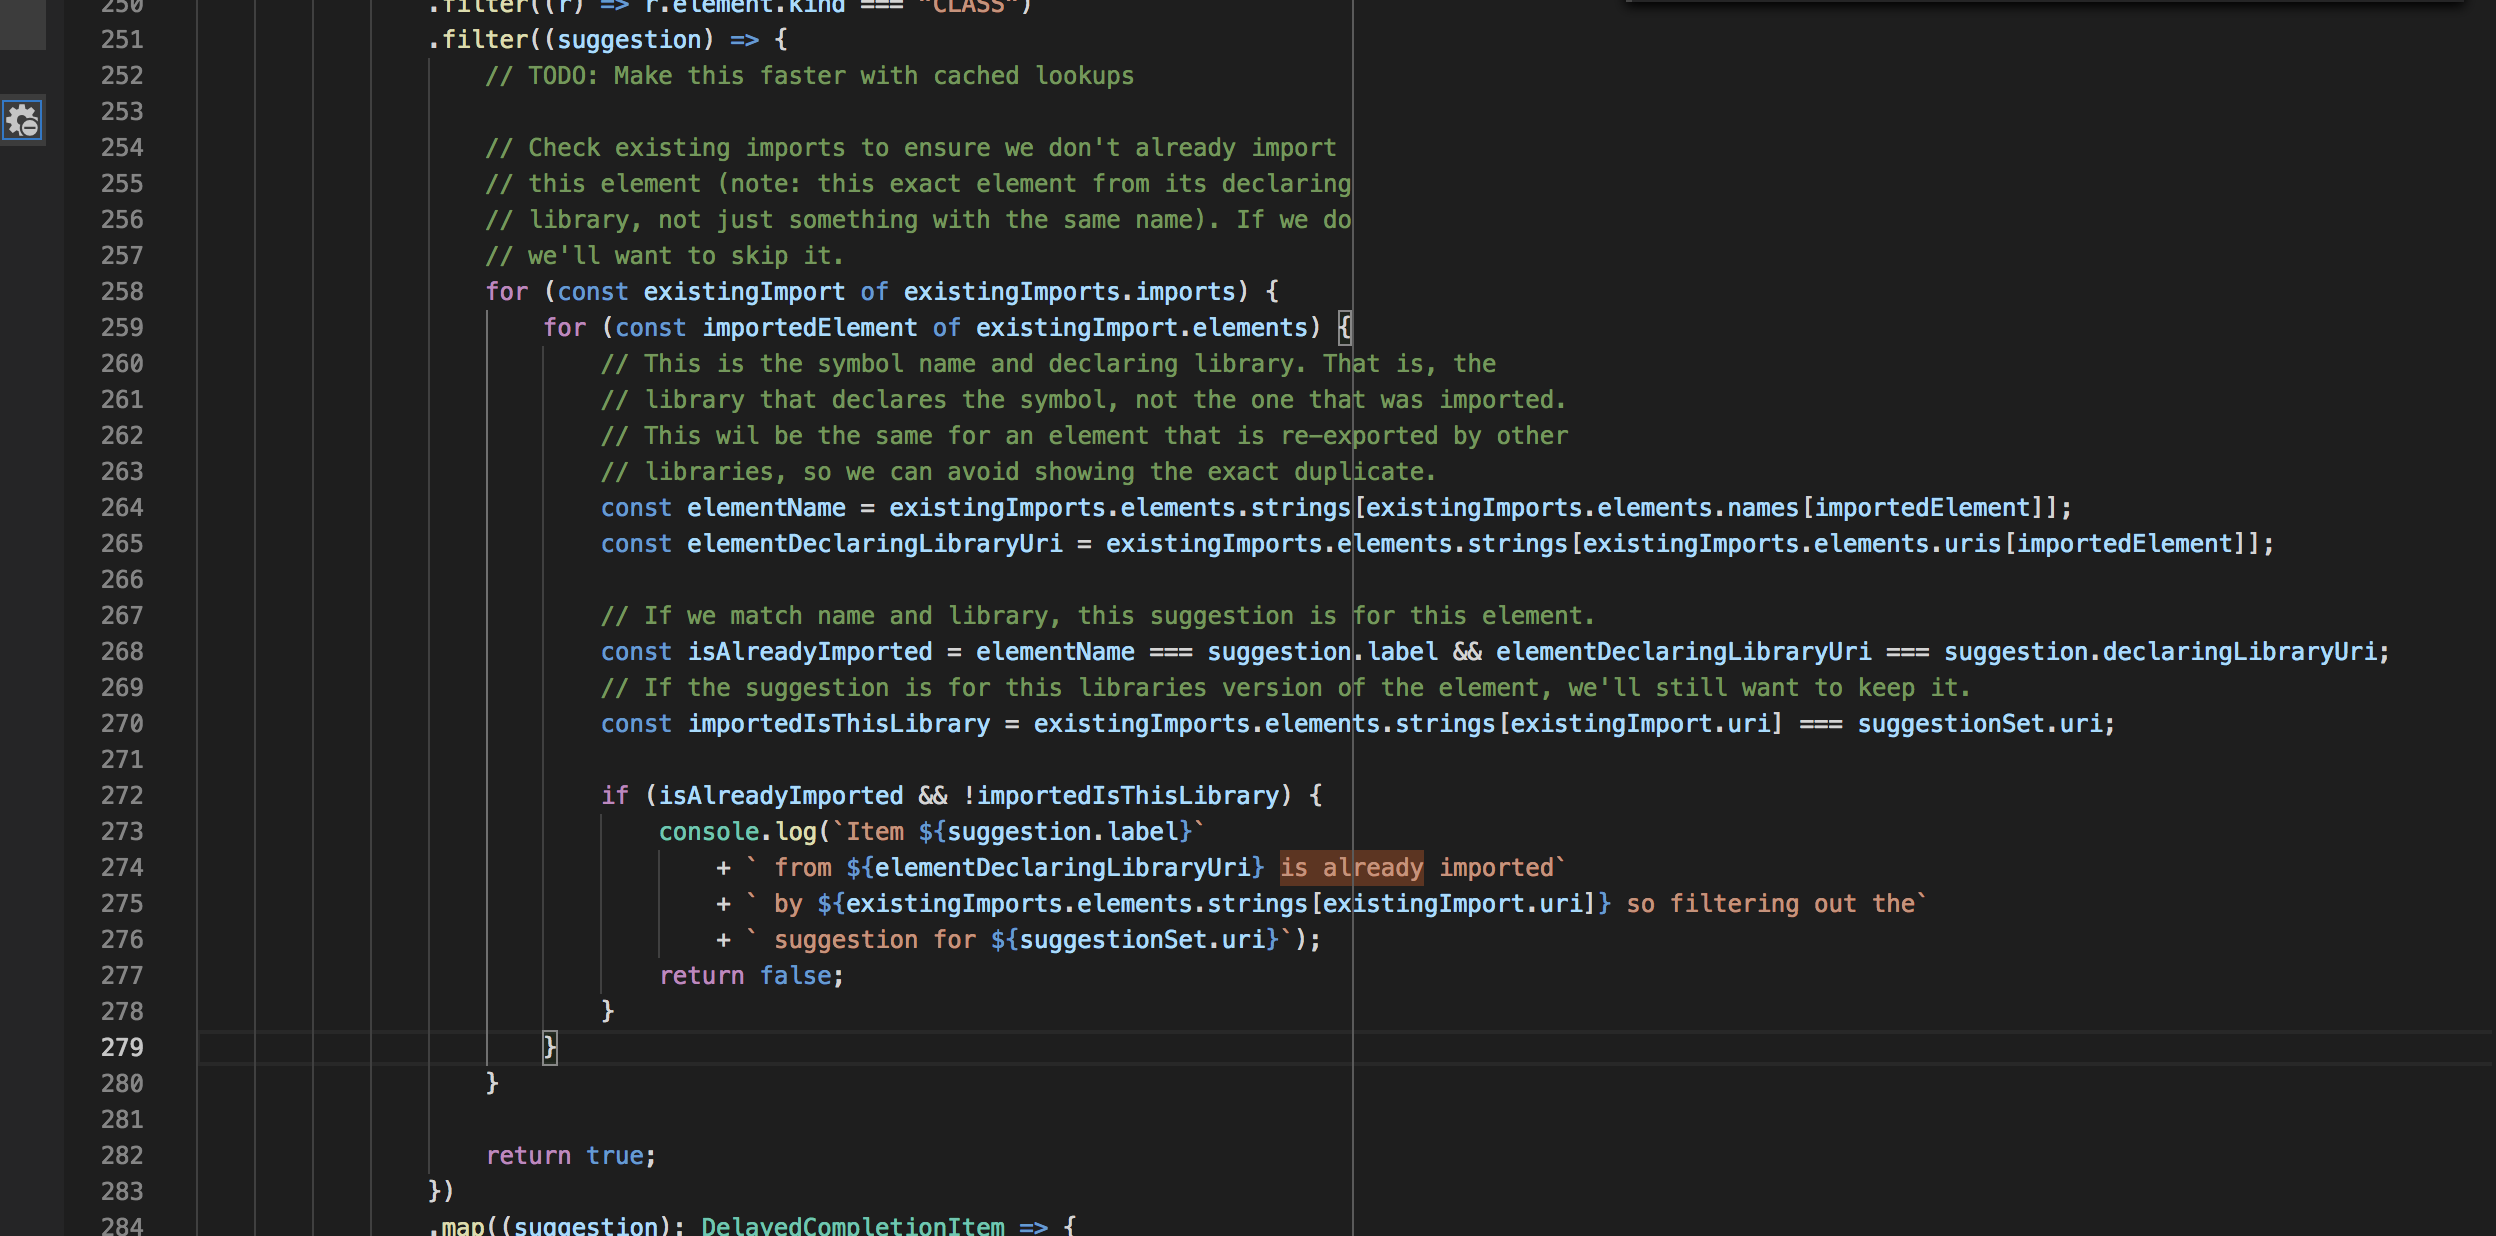Click 'DelayedCompletionItem' type on line 284
2496x1236 pixels.
[x=853, y=1226]
